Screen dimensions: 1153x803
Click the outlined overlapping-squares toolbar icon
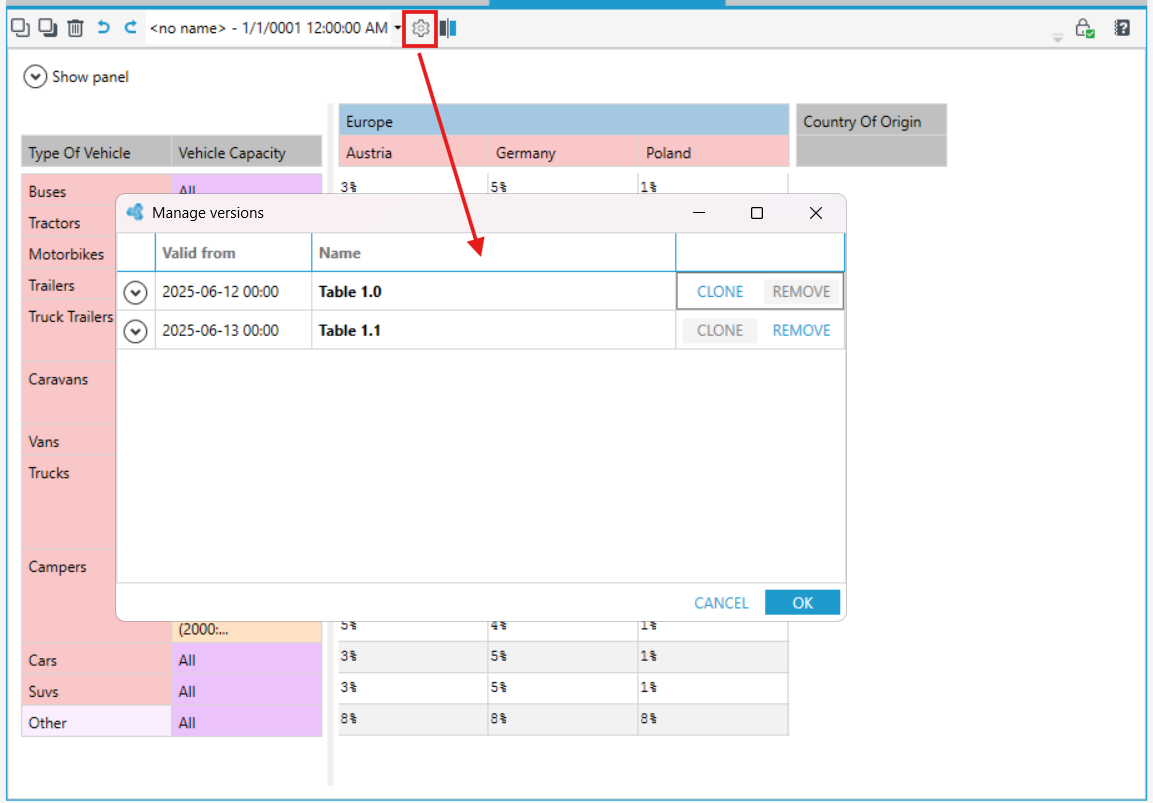[x=20, y=28]
